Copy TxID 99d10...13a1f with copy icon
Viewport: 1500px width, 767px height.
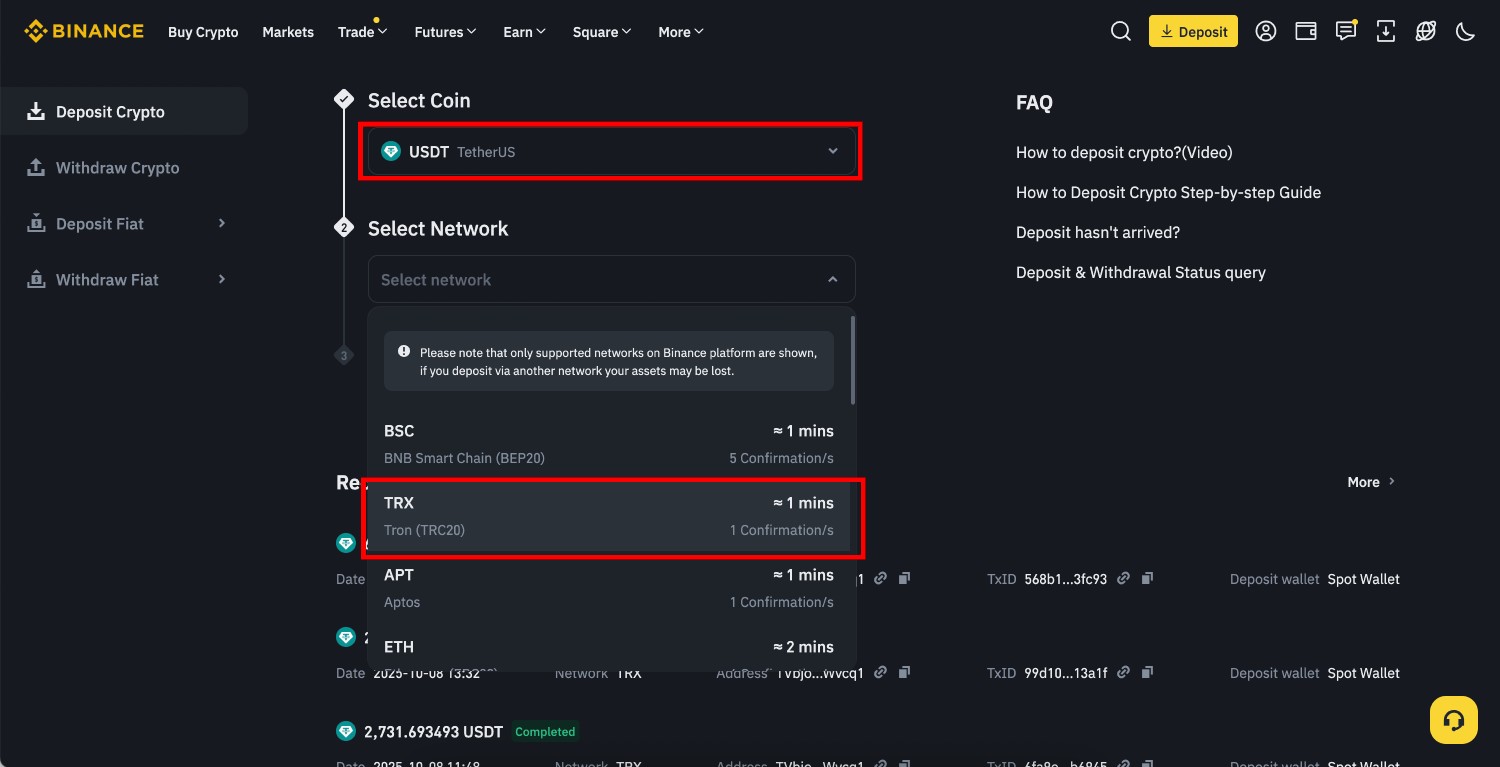pyautogui.click(x=1148, y=672)
